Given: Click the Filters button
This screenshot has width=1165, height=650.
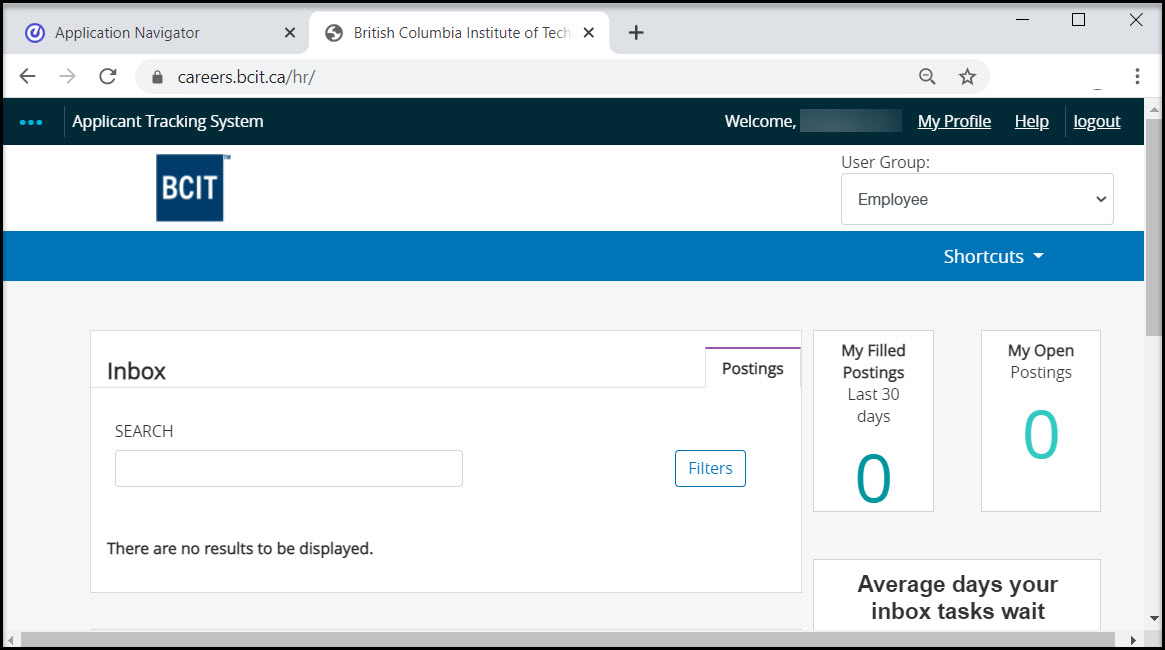Looking at the screenshot, I should [710, 468].
